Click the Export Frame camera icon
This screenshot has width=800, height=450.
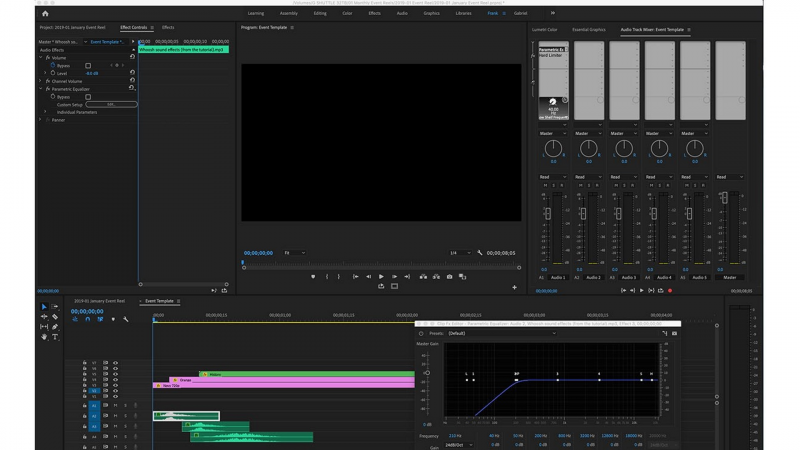pyautogui.click(x=449, y=277)
